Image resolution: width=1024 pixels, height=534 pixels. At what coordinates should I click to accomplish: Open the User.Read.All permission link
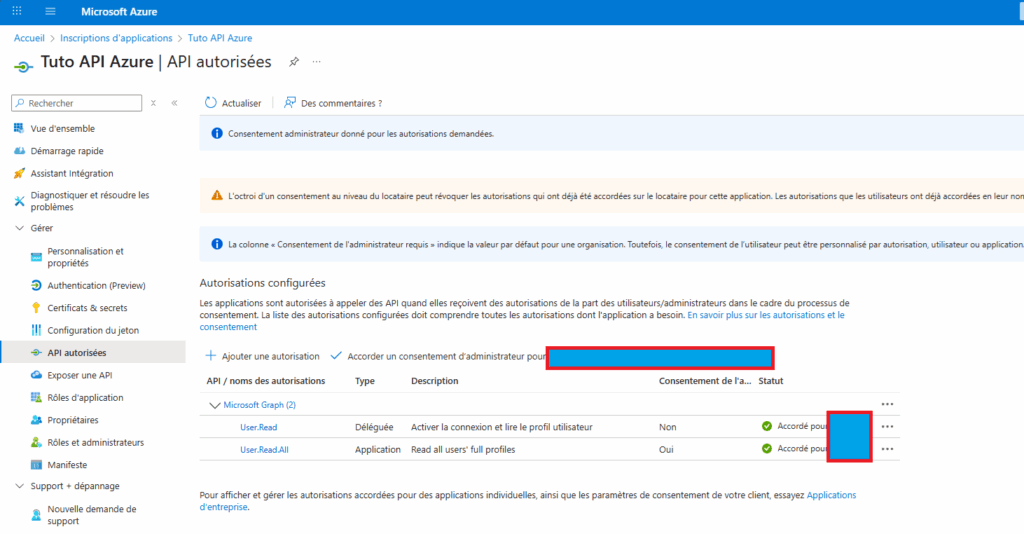pos(264,450)
